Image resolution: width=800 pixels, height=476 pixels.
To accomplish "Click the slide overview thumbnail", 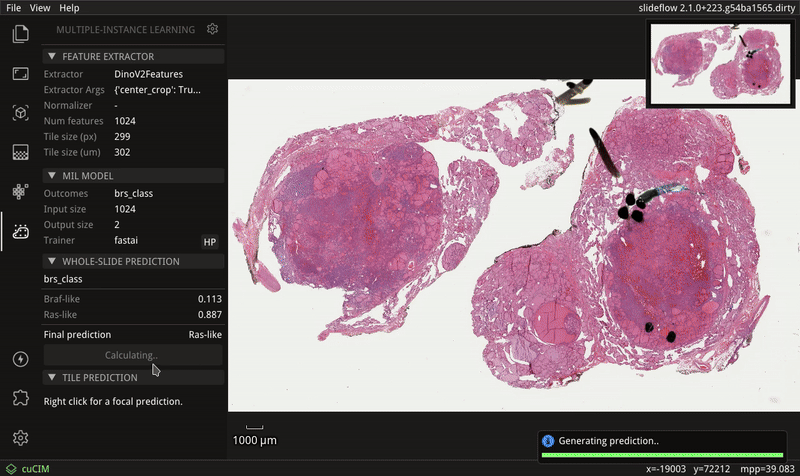I will tap(720, 64).
